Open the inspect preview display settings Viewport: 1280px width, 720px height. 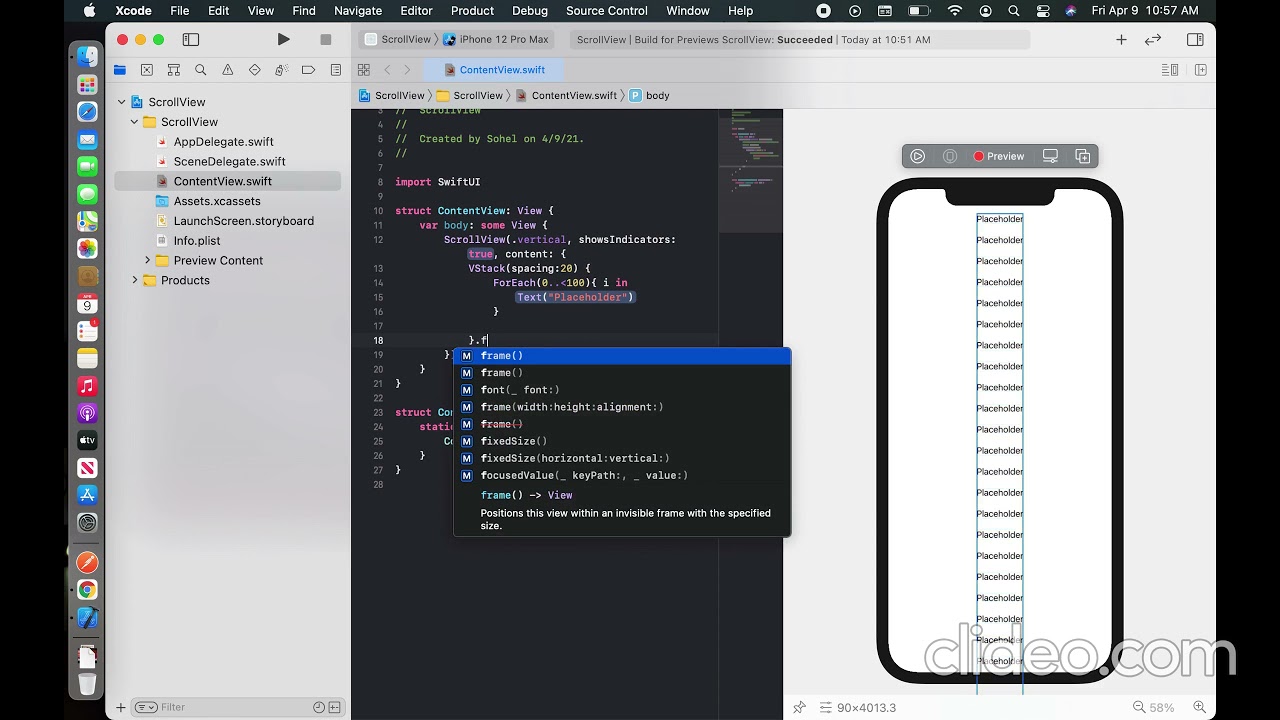click(x=1050, y=156)
